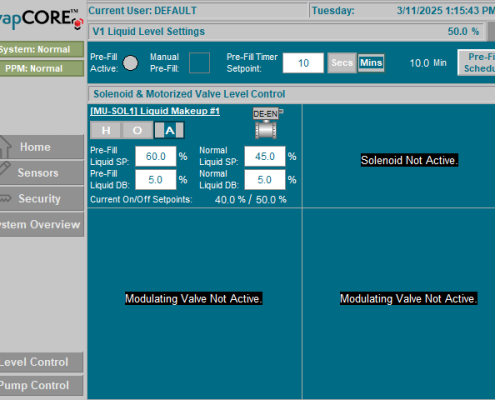Screen dimensions: 495x400
Task: Click the key icon beside Security
Action: click(5, 199)
